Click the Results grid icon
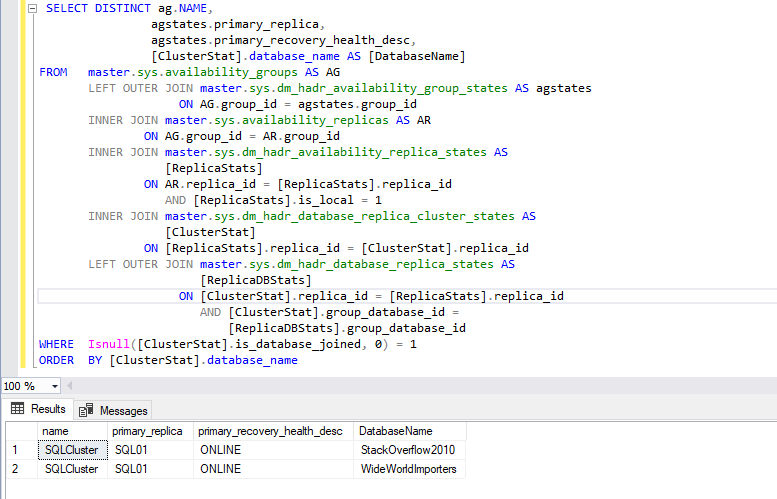The height and width of the screenshot is (499, 777). [x=17, y=408]
